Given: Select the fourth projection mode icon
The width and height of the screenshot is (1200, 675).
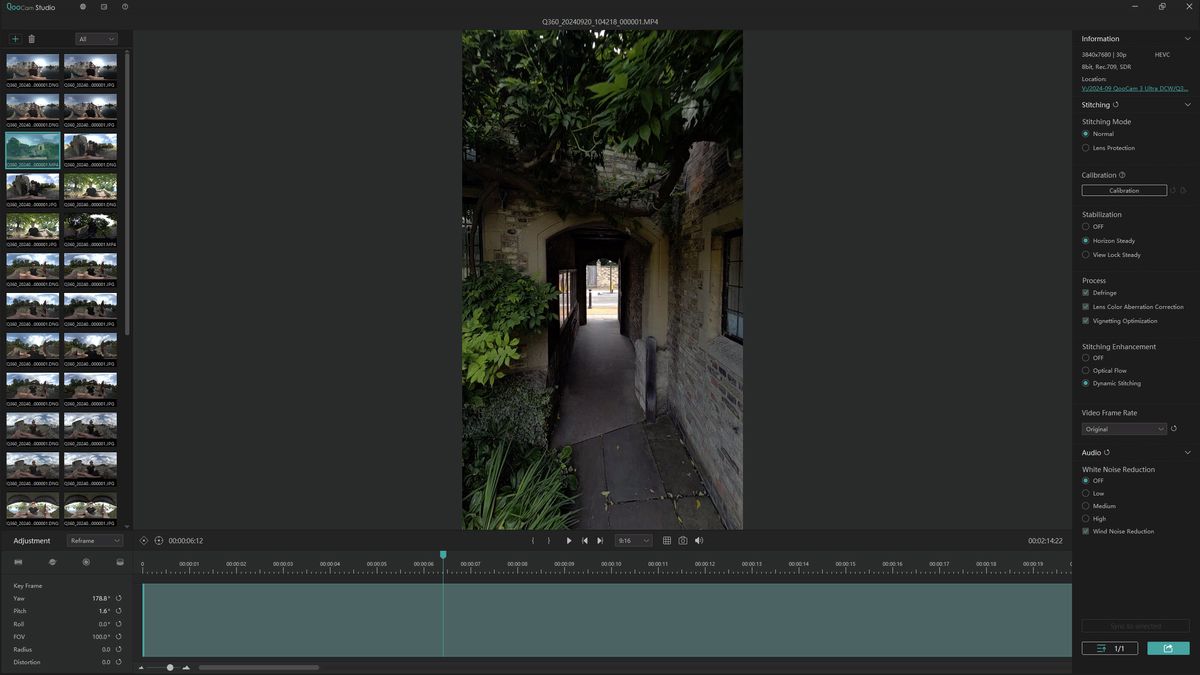Looking at the screenshot, I should [120, 562].
